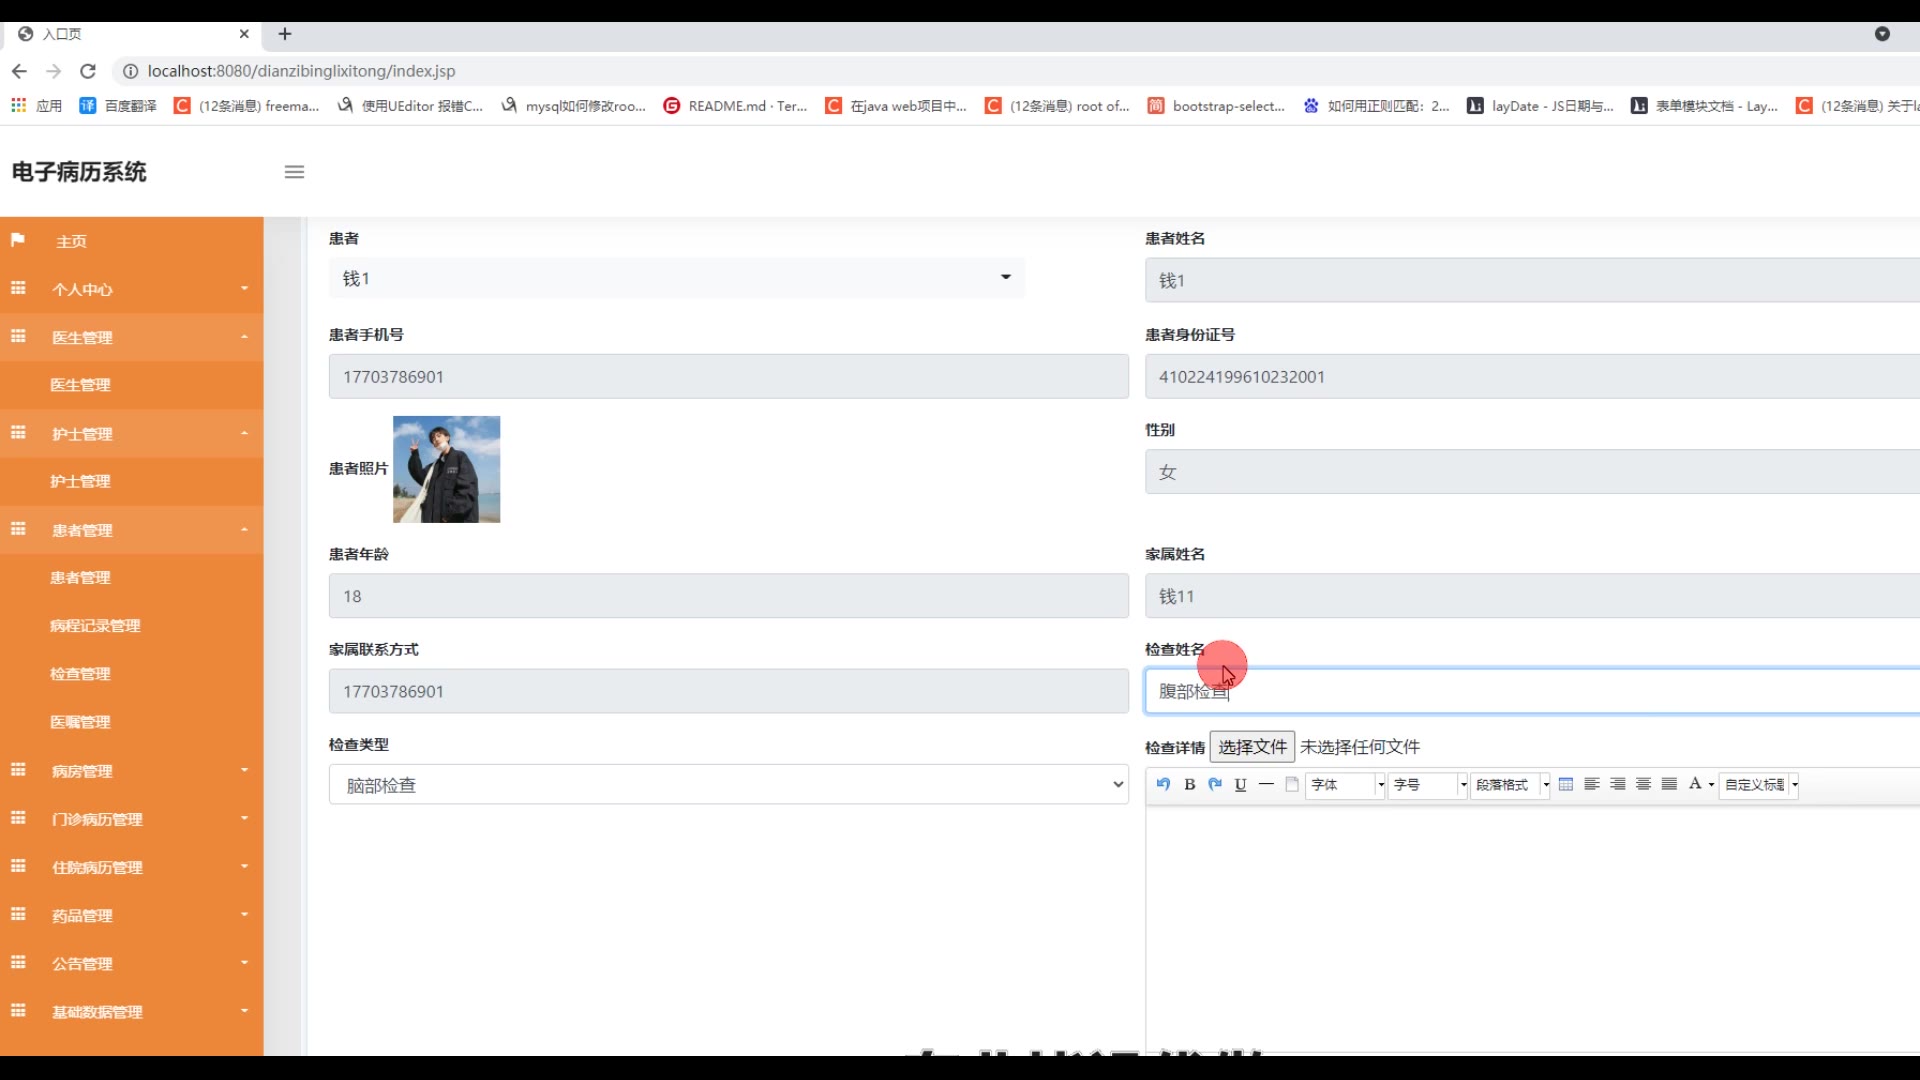Open the font color A picker
The height and width of the screenshot is (1080, 1920).
coord(1696,785)
